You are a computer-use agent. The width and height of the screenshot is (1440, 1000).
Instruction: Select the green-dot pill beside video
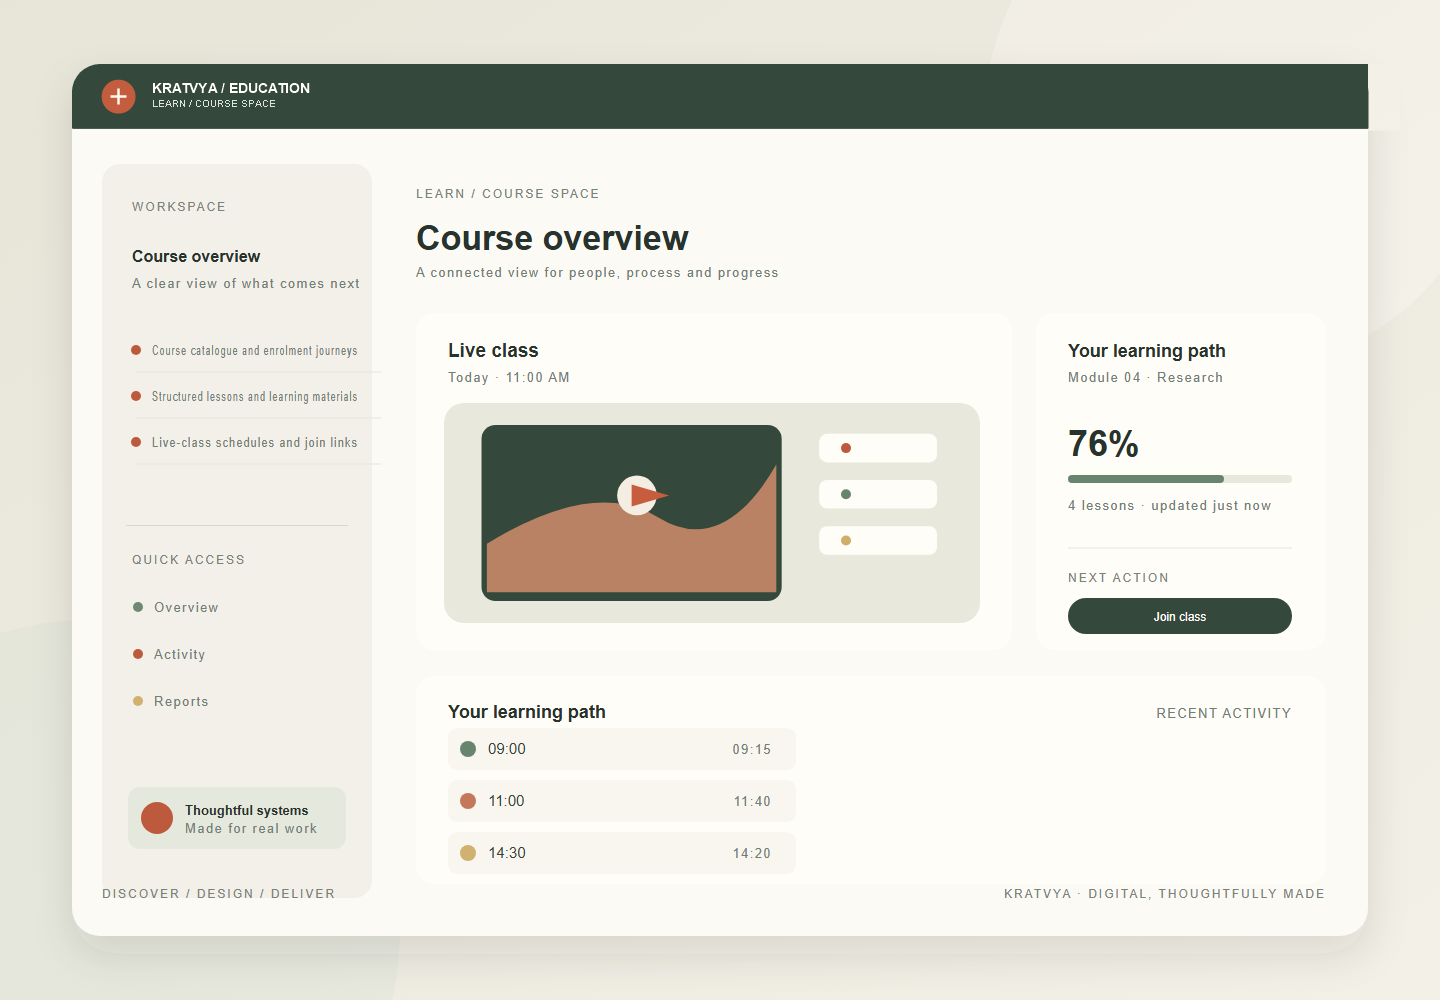(878, 494)
